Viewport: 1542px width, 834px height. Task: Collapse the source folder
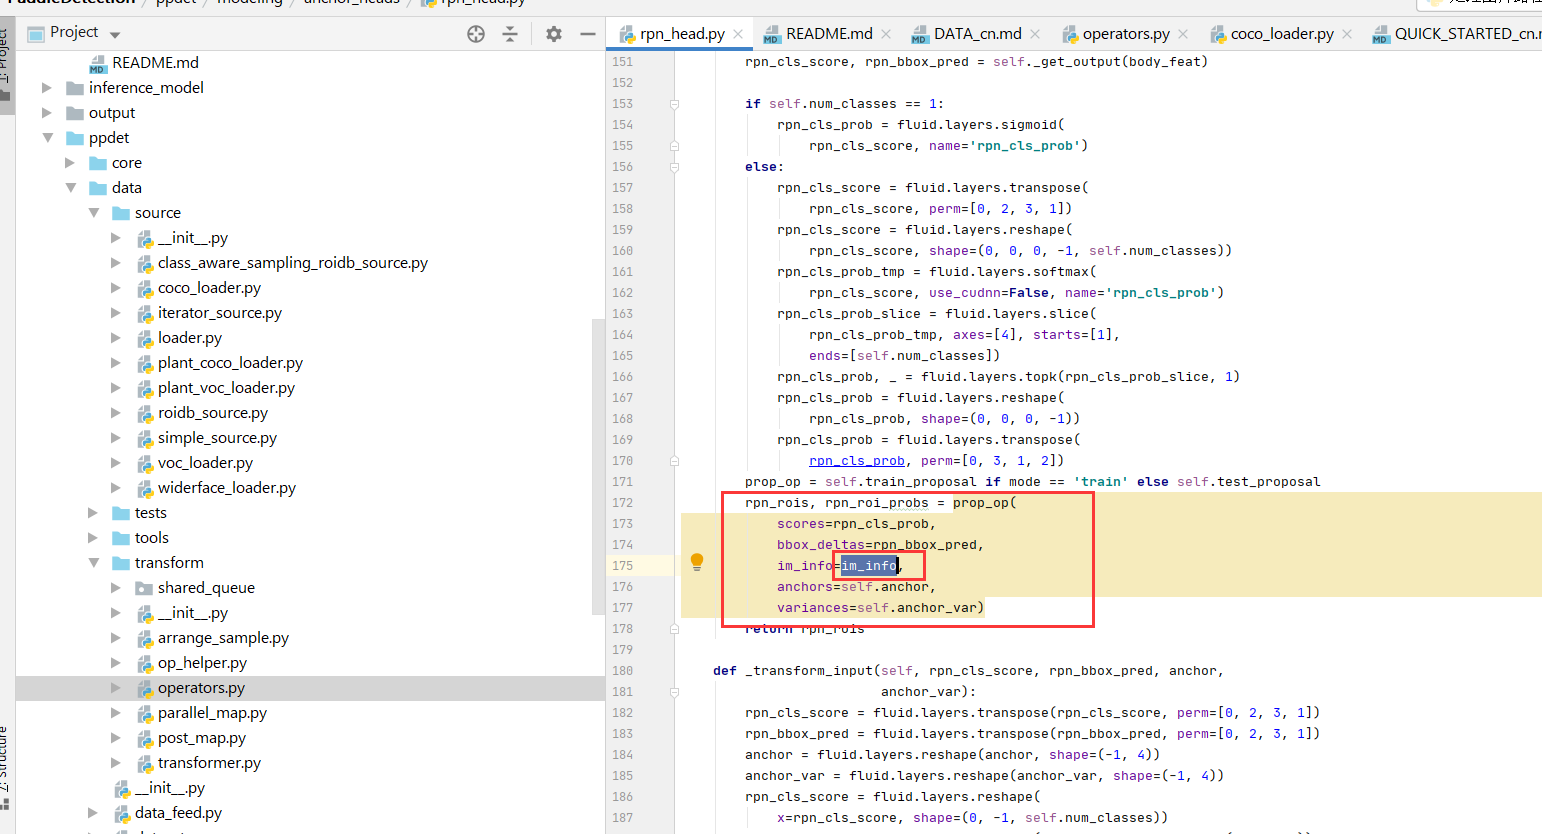93,213
